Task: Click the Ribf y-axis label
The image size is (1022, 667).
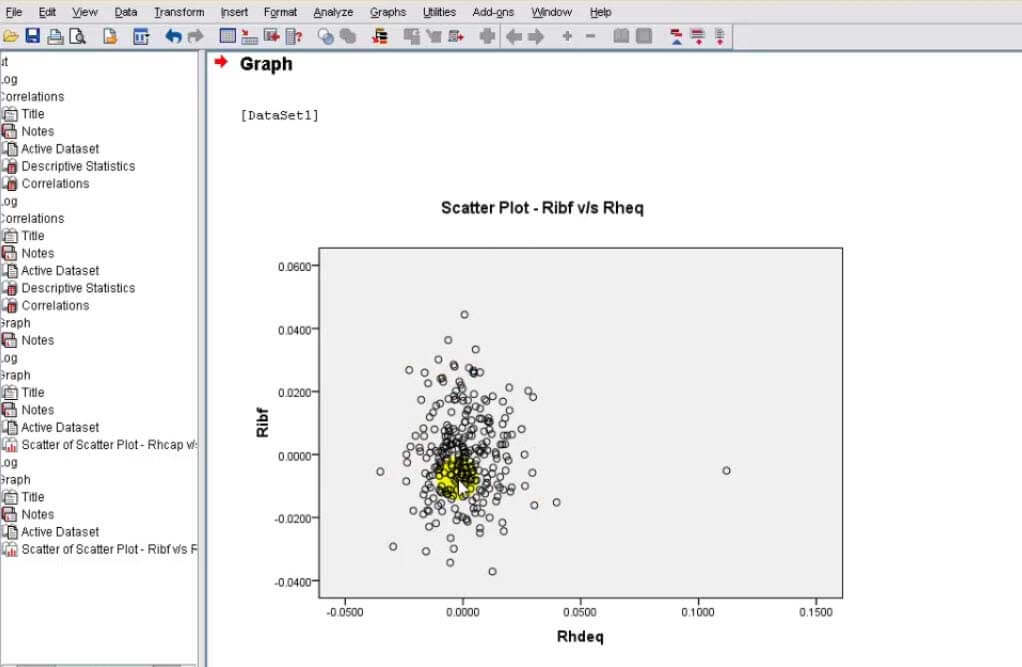Action: [x=262, y=422]
